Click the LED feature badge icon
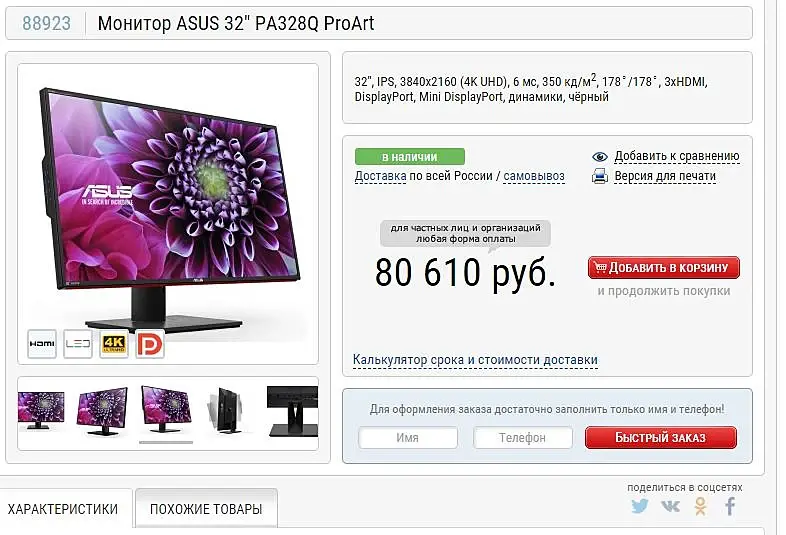Screen dimensions: 786x535 point(78,343)
